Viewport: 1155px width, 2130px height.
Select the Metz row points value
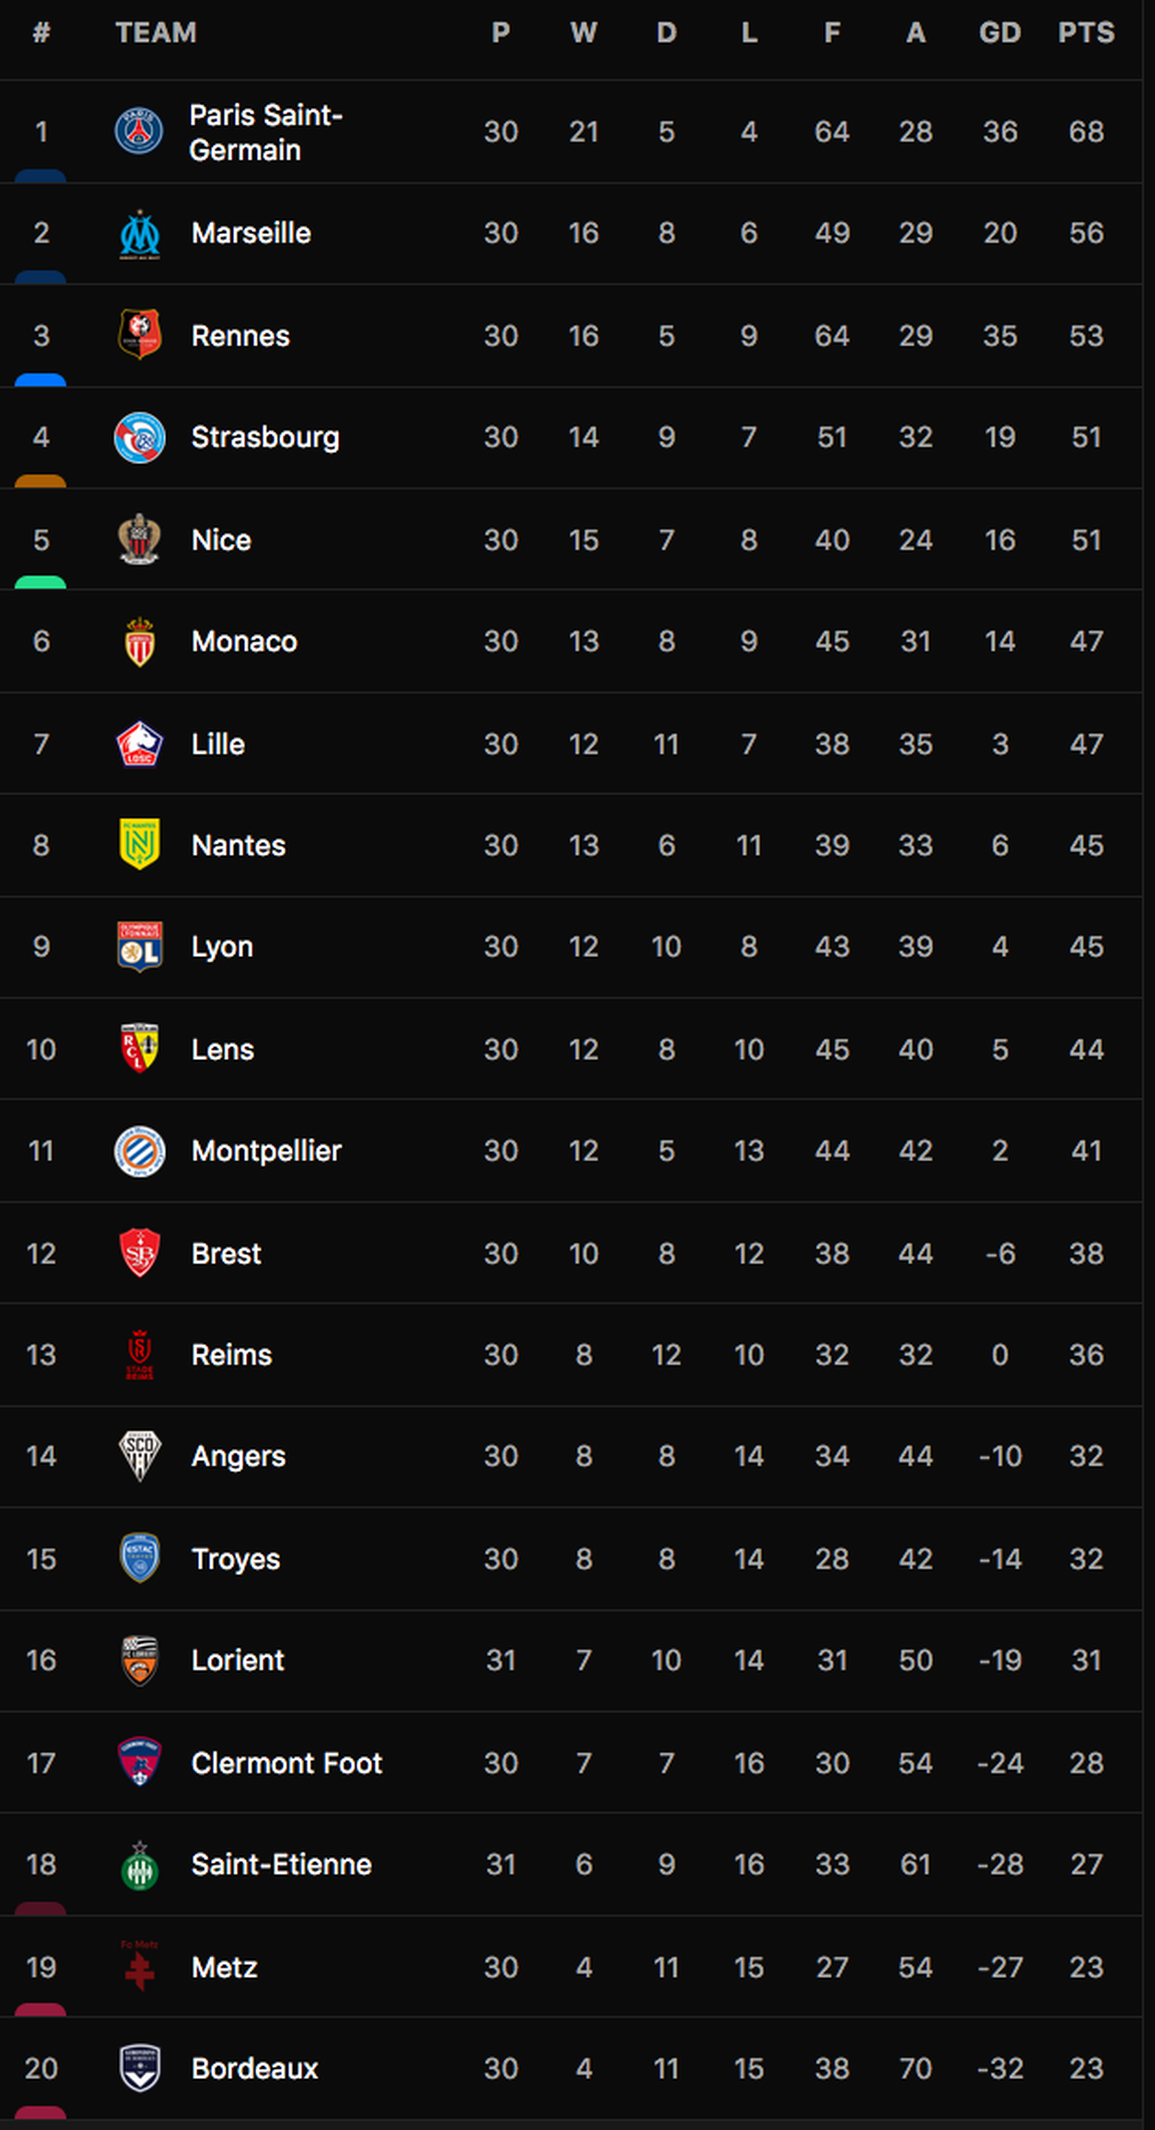pyautogui.click(x=1086, y=1967)
